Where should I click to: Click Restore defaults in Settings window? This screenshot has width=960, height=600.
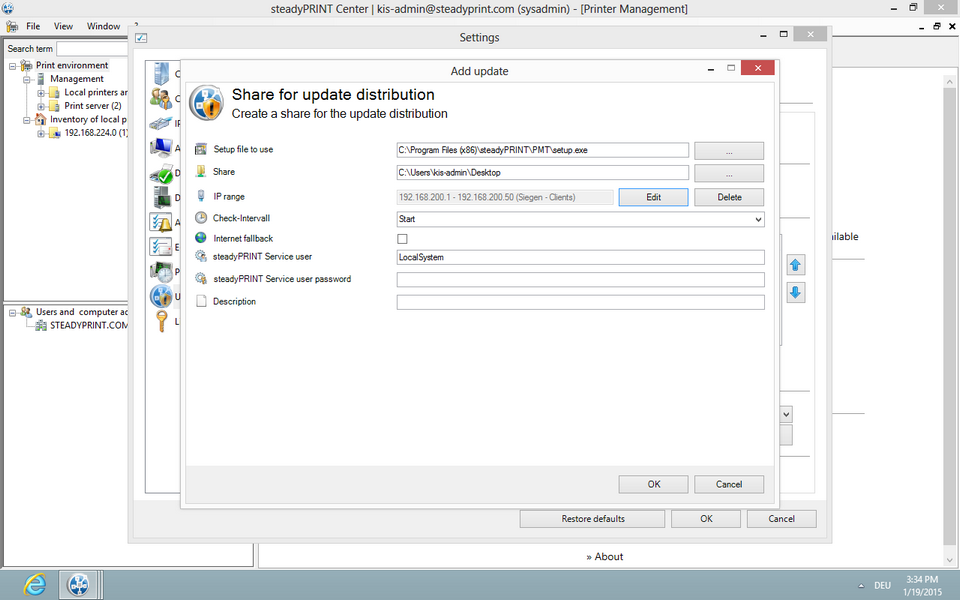coord(593,519)
